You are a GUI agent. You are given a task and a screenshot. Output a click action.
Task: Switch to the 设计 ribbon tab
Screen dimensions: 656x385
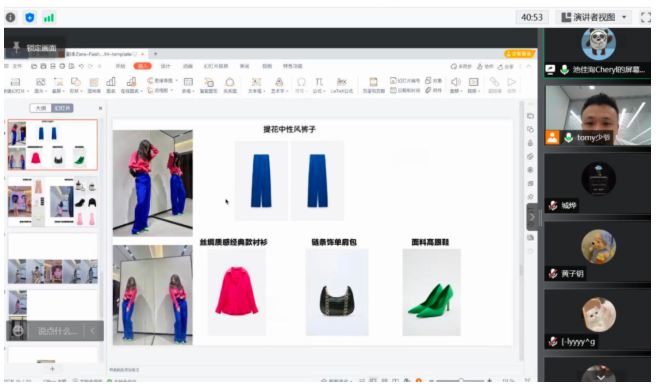165,66
